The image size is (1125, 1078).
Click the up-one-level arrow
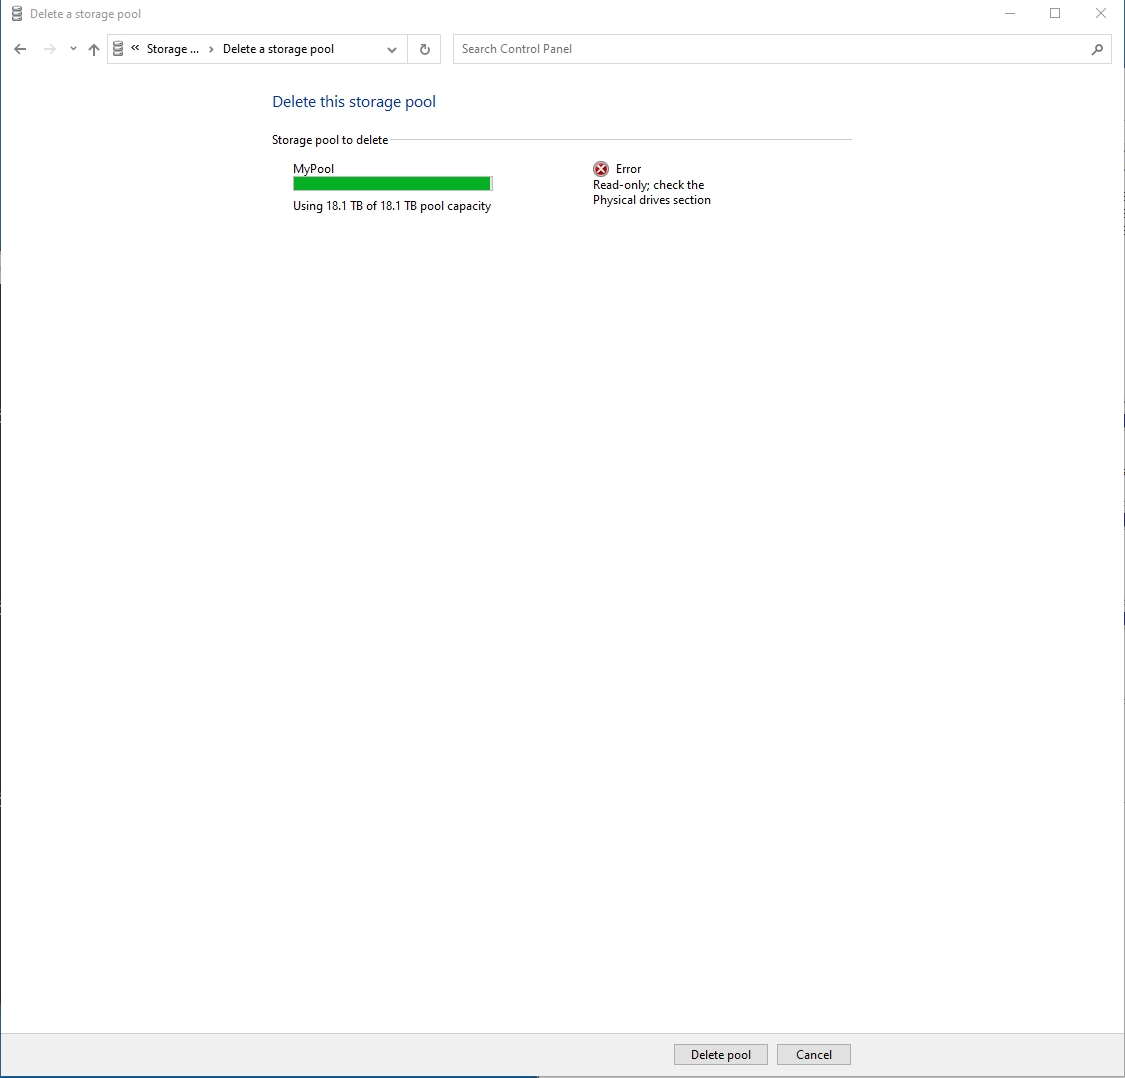pyautogui.click(x=93, y=48)
